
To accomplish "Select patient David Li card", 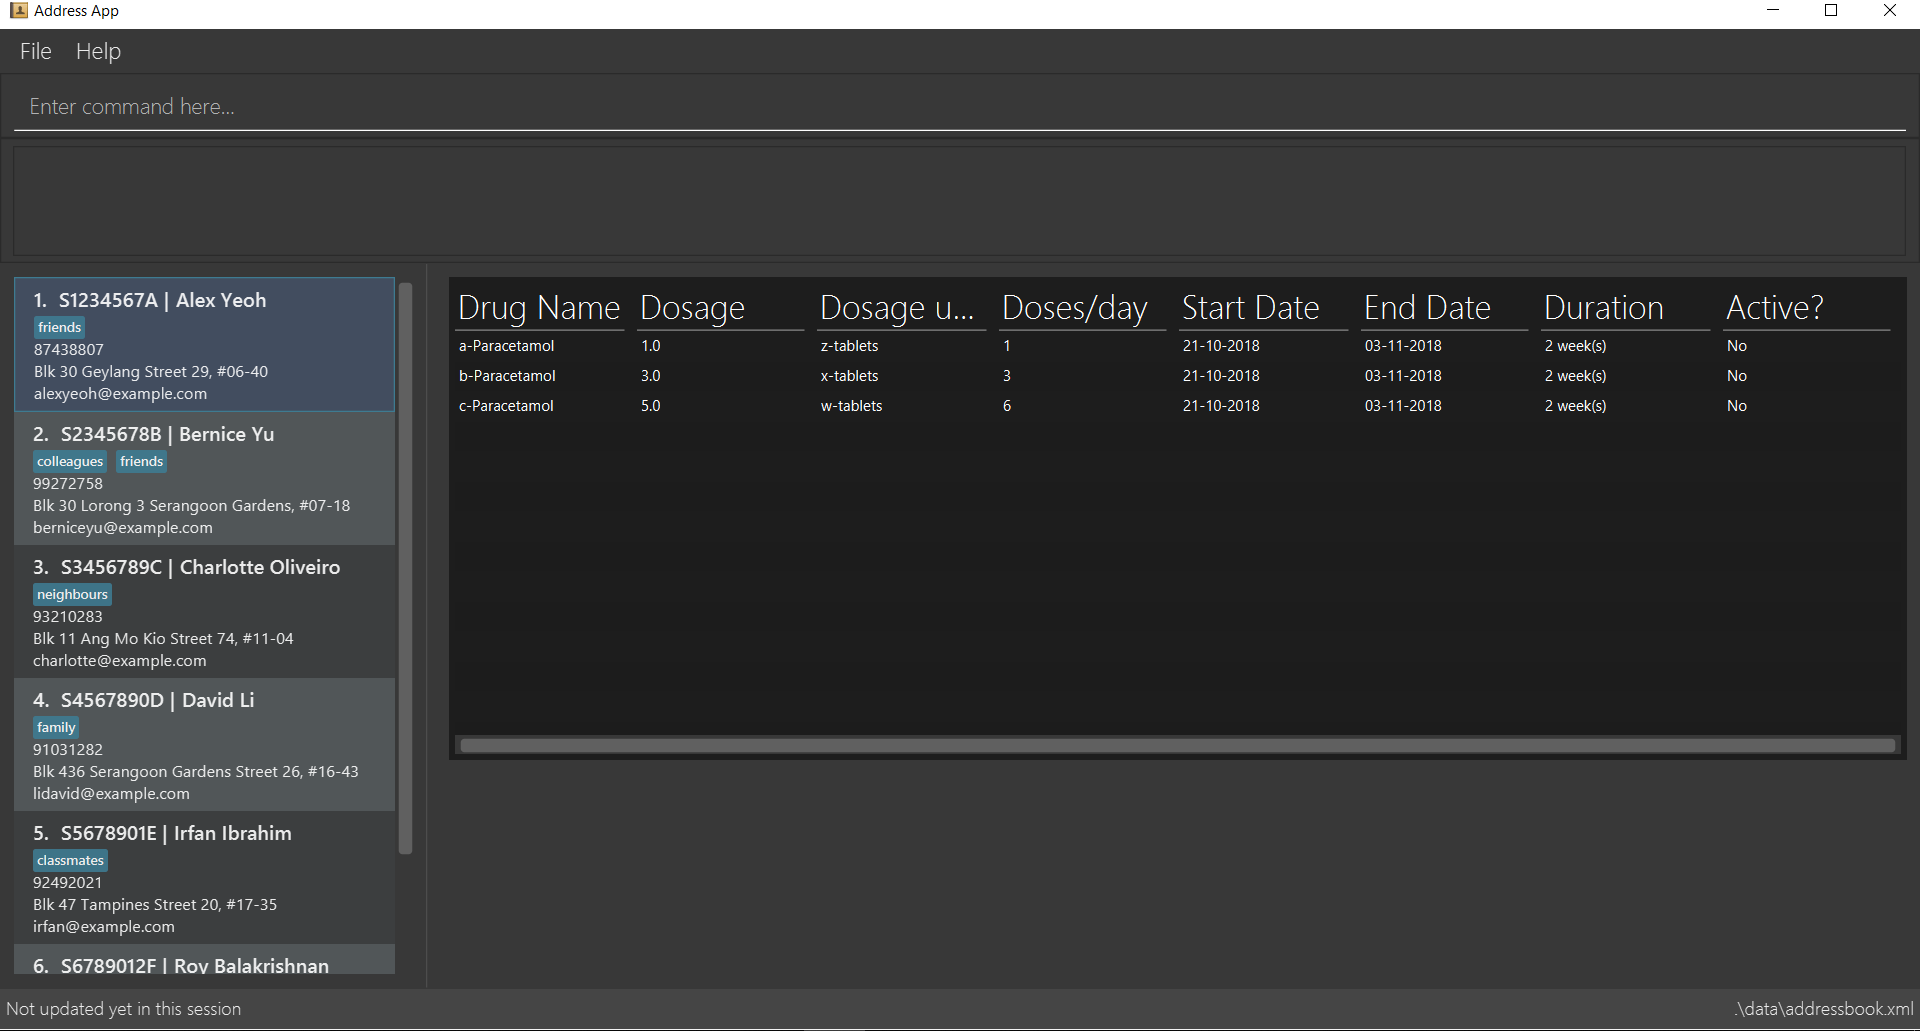I will point(205,744).
